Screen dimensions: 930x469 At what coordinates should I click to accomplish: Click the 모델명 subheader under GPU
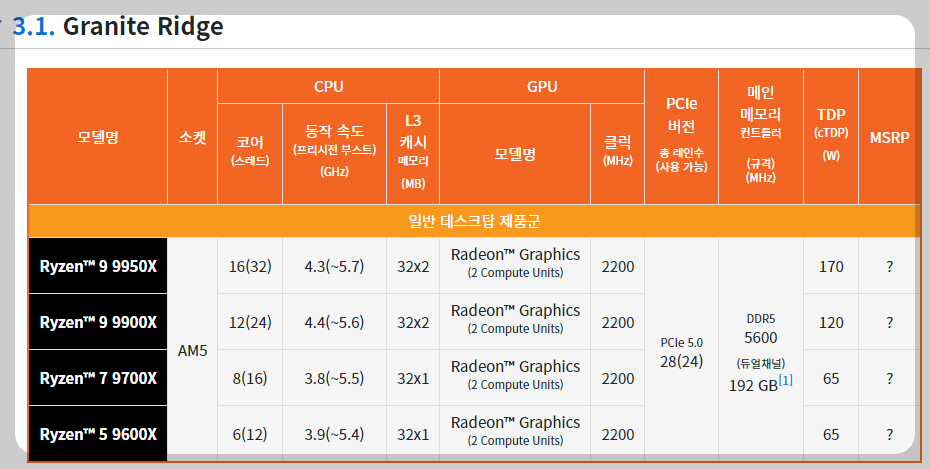515,154
